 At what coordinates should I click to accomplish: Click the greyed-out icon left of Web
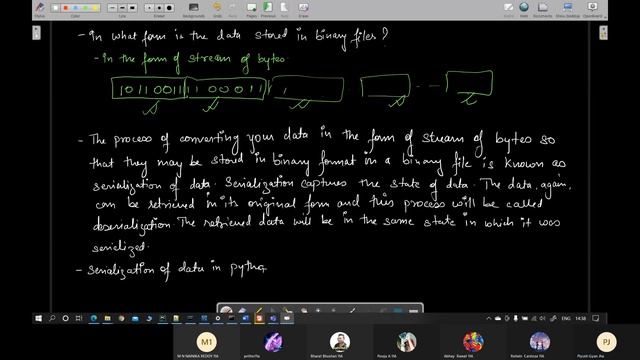tap(509, 9)
